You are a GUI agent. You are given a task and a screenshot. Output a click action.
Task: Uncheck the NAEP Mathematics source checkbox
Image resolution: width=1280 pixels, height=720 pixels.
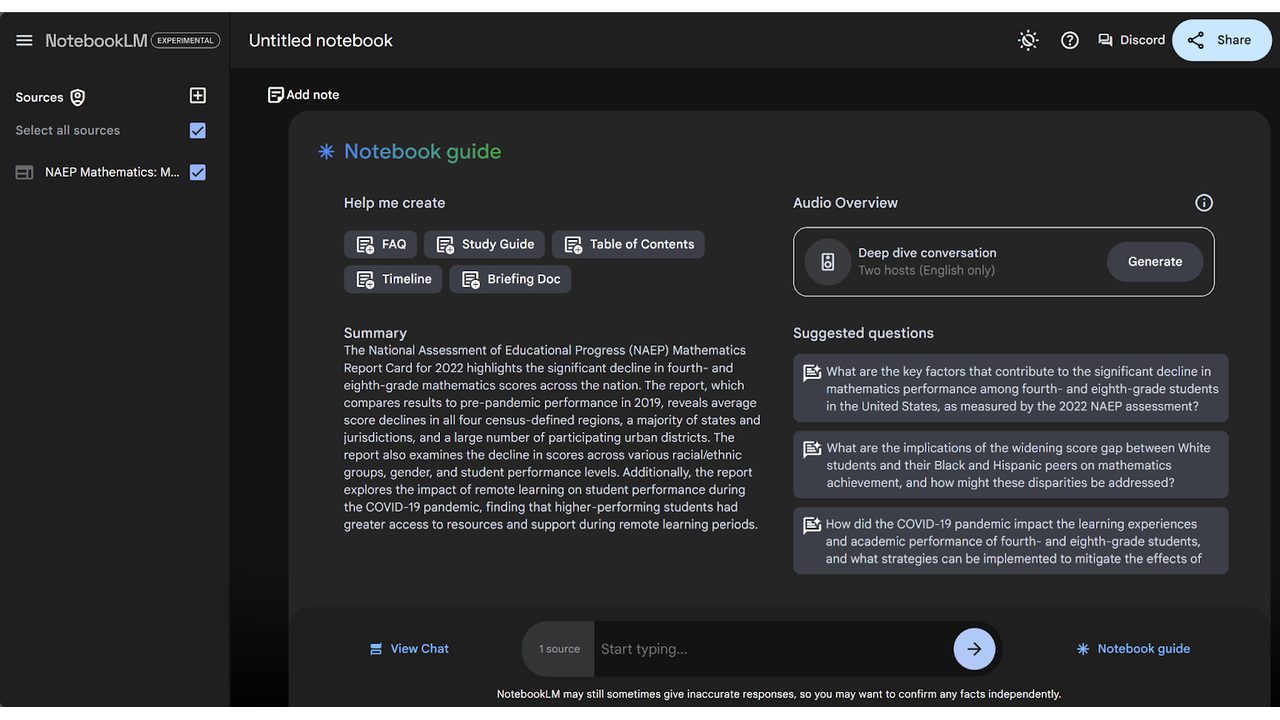coord(198,172)
